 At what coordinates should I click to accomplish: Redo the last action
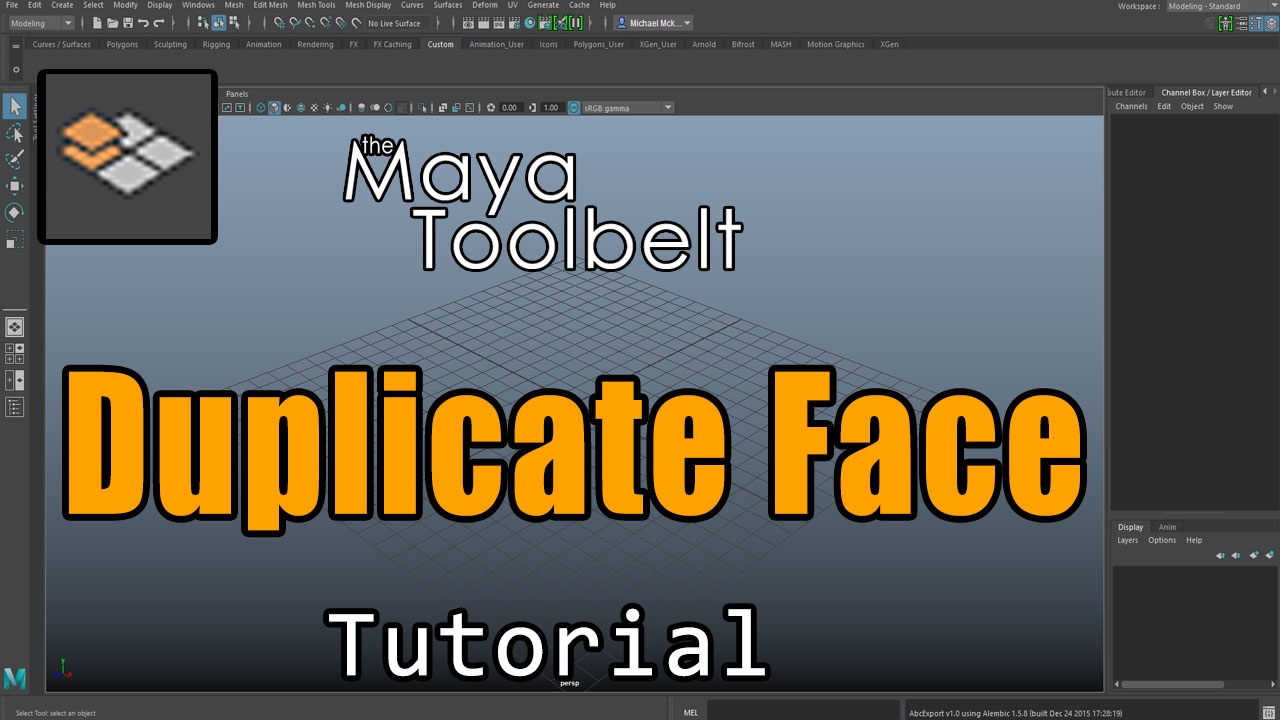[x=158, y=23]
